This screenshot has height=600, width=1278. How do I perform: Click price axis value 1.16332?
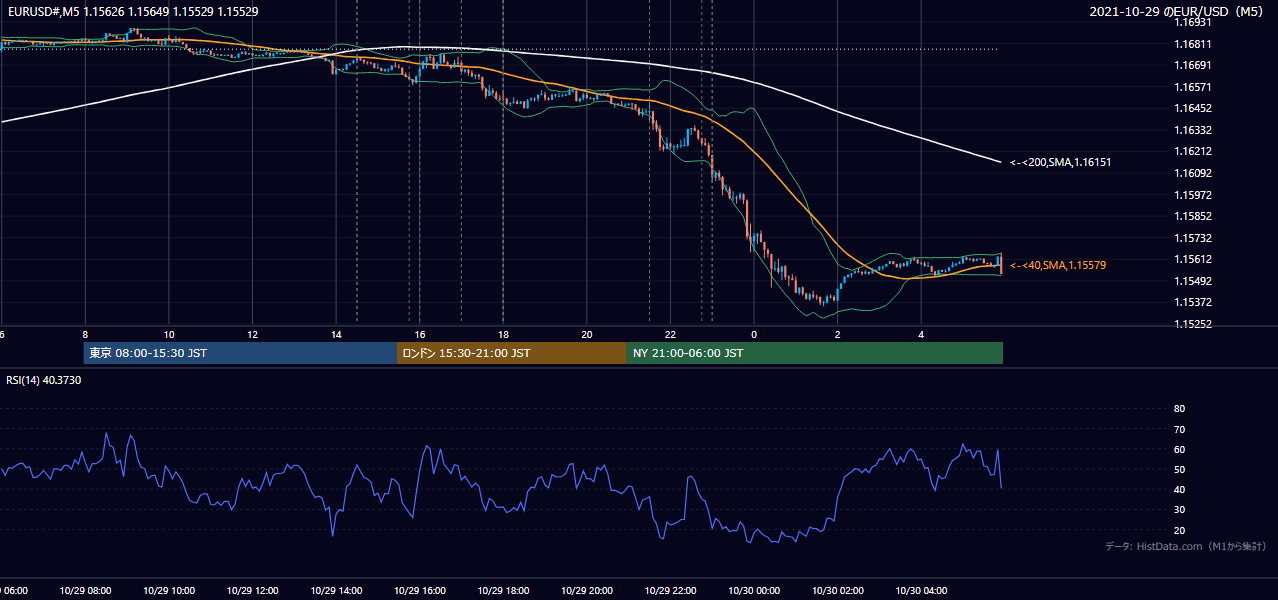click(1194, 130)
